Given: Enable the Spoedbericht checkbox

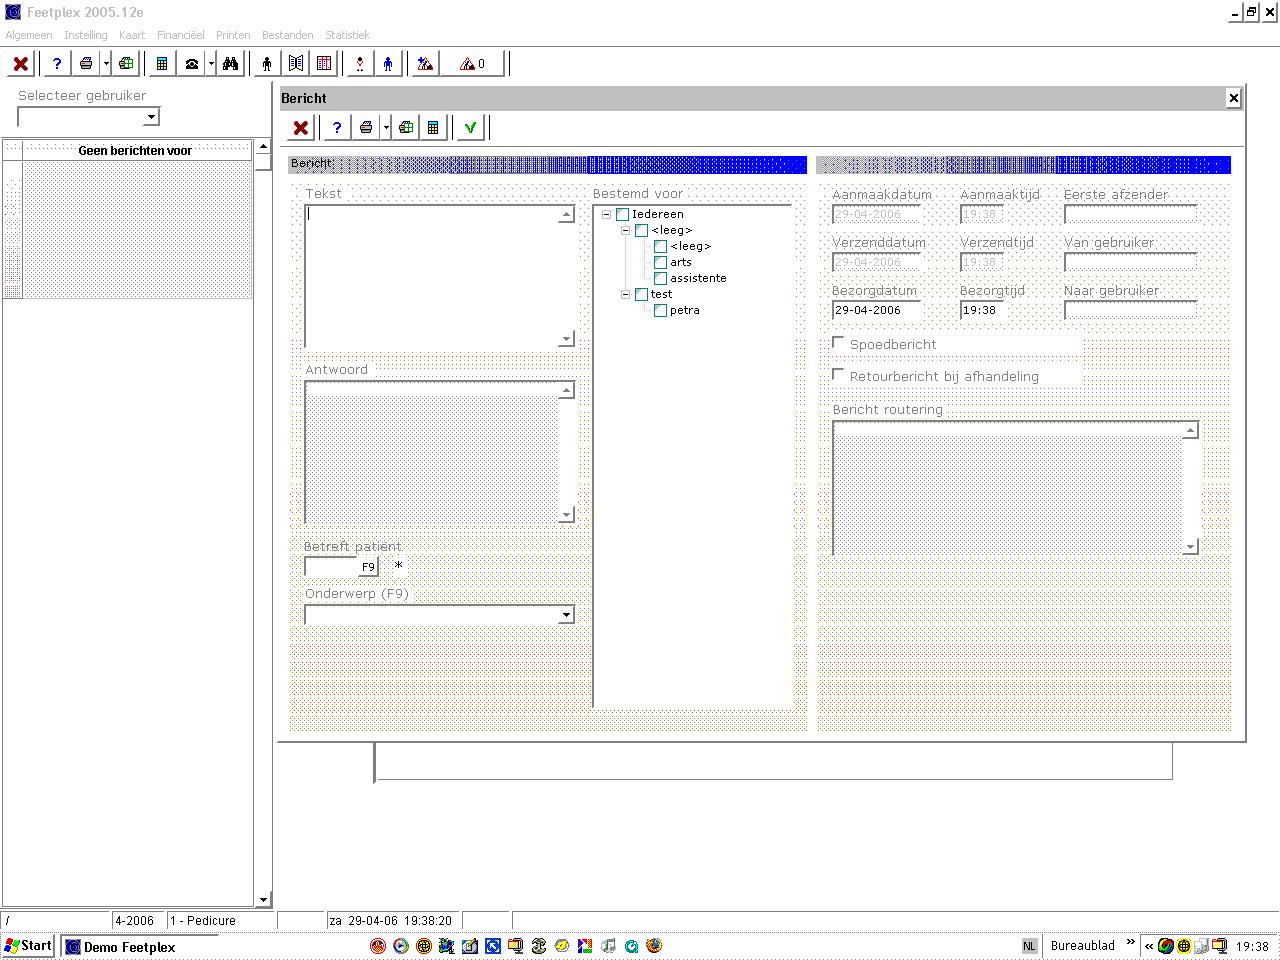Looking at the screenshot, I should 839,343.
